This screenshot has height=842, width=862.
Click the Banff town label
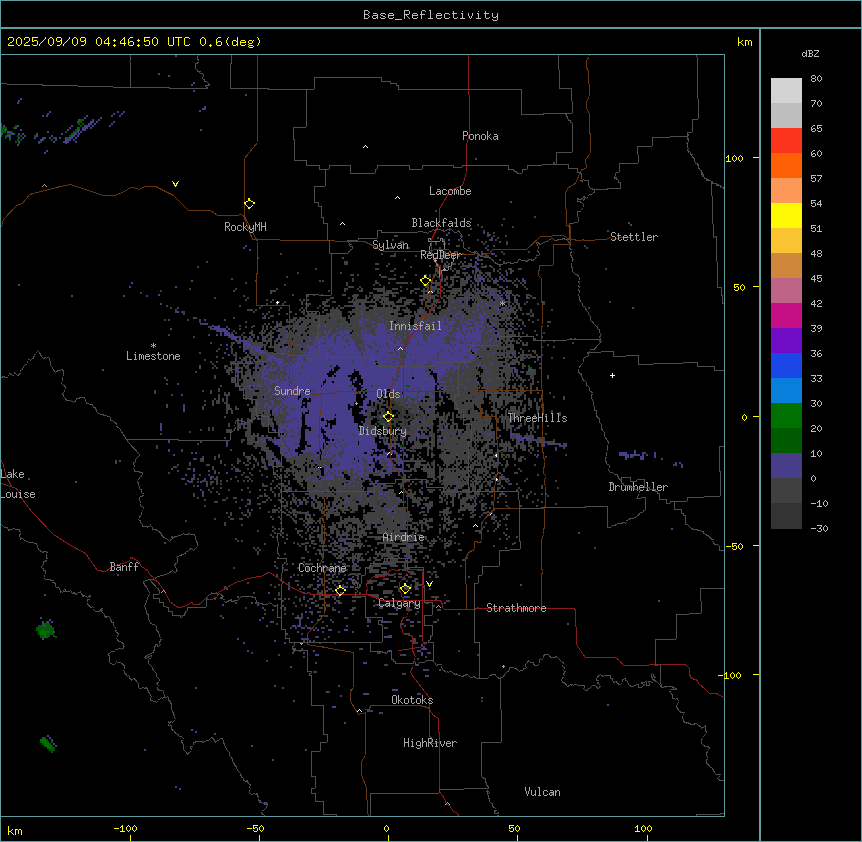point(124,567)
